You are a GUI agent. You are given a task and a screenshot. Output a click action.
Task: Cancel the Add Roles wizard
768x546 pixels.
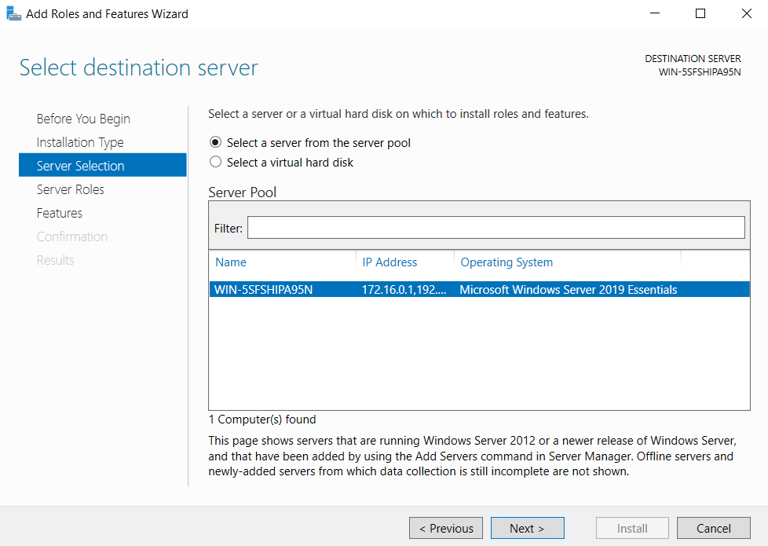coord(713,528)
